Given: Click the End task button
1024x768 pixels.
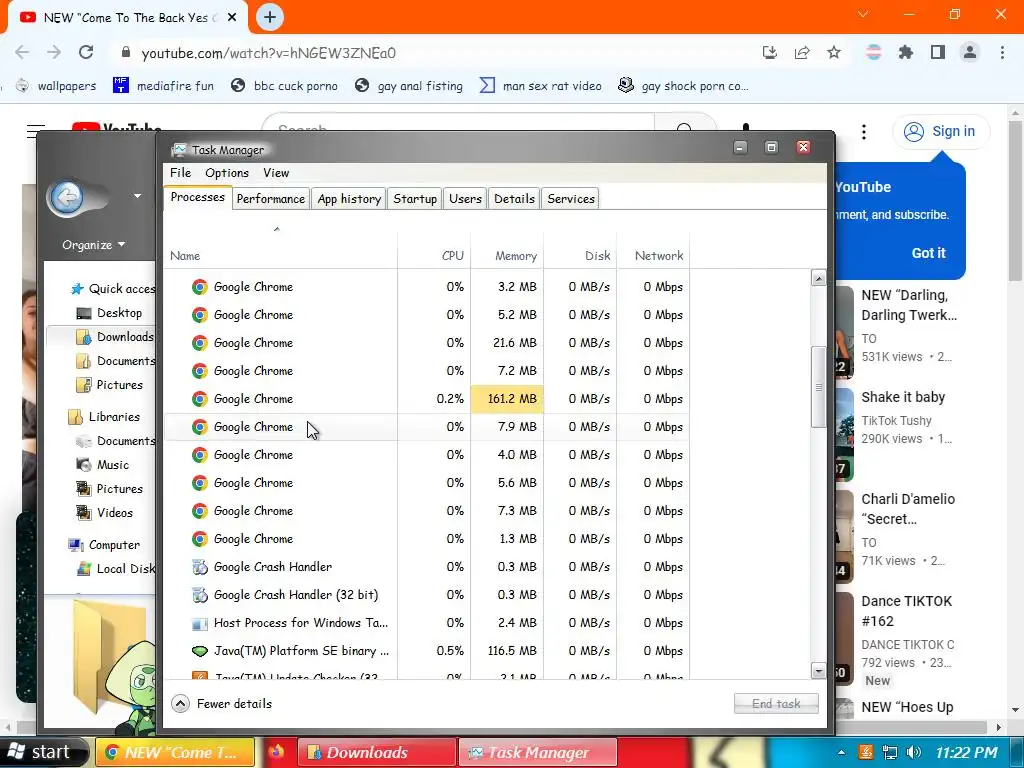Looking at the screenshot, I should click(776, 703).
